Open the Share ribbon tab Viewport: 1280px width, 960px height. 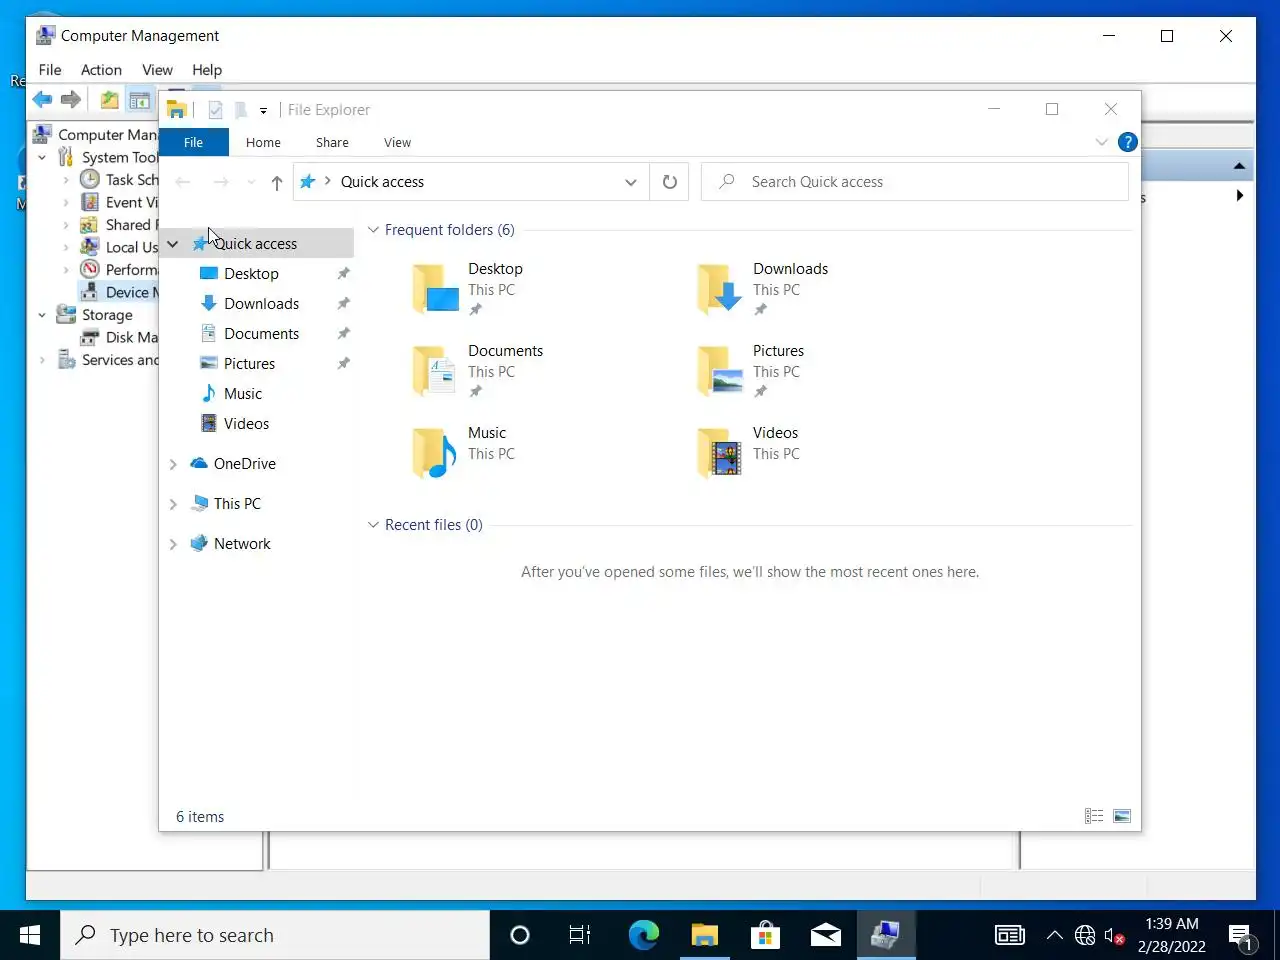(332, 142)
